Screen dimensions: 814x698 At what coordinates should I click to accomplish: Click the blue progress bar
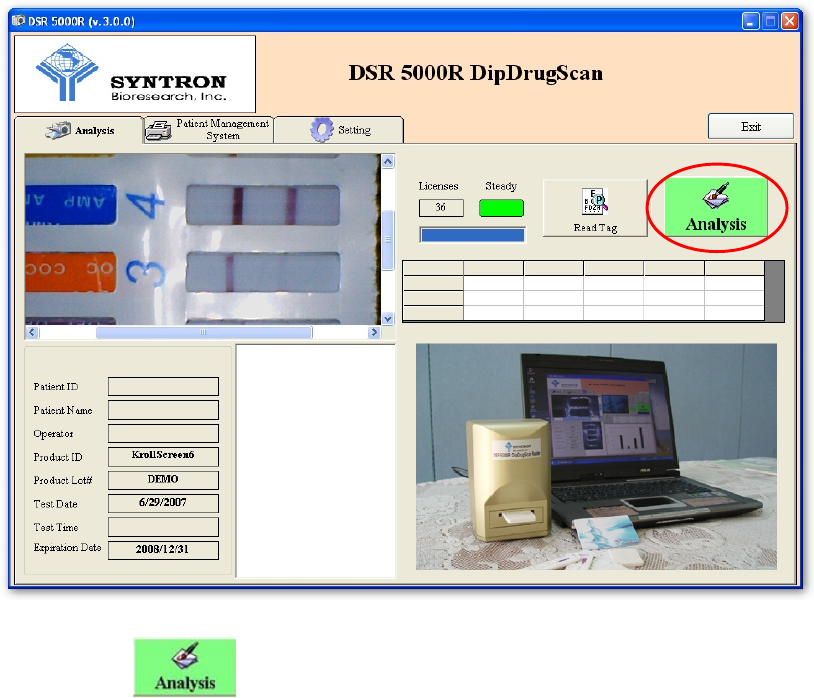click(x=472, y=235)
